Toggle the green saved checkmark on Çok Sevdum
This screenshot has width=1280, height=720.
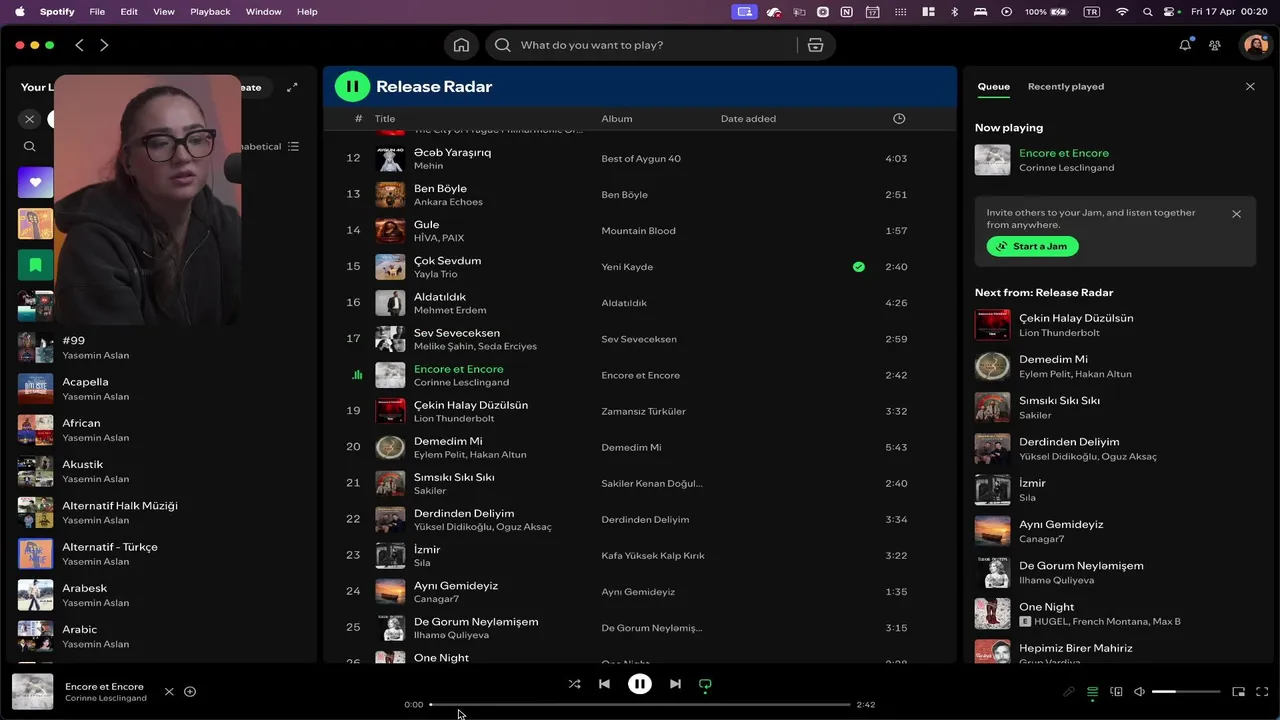[x=858, y=267]
